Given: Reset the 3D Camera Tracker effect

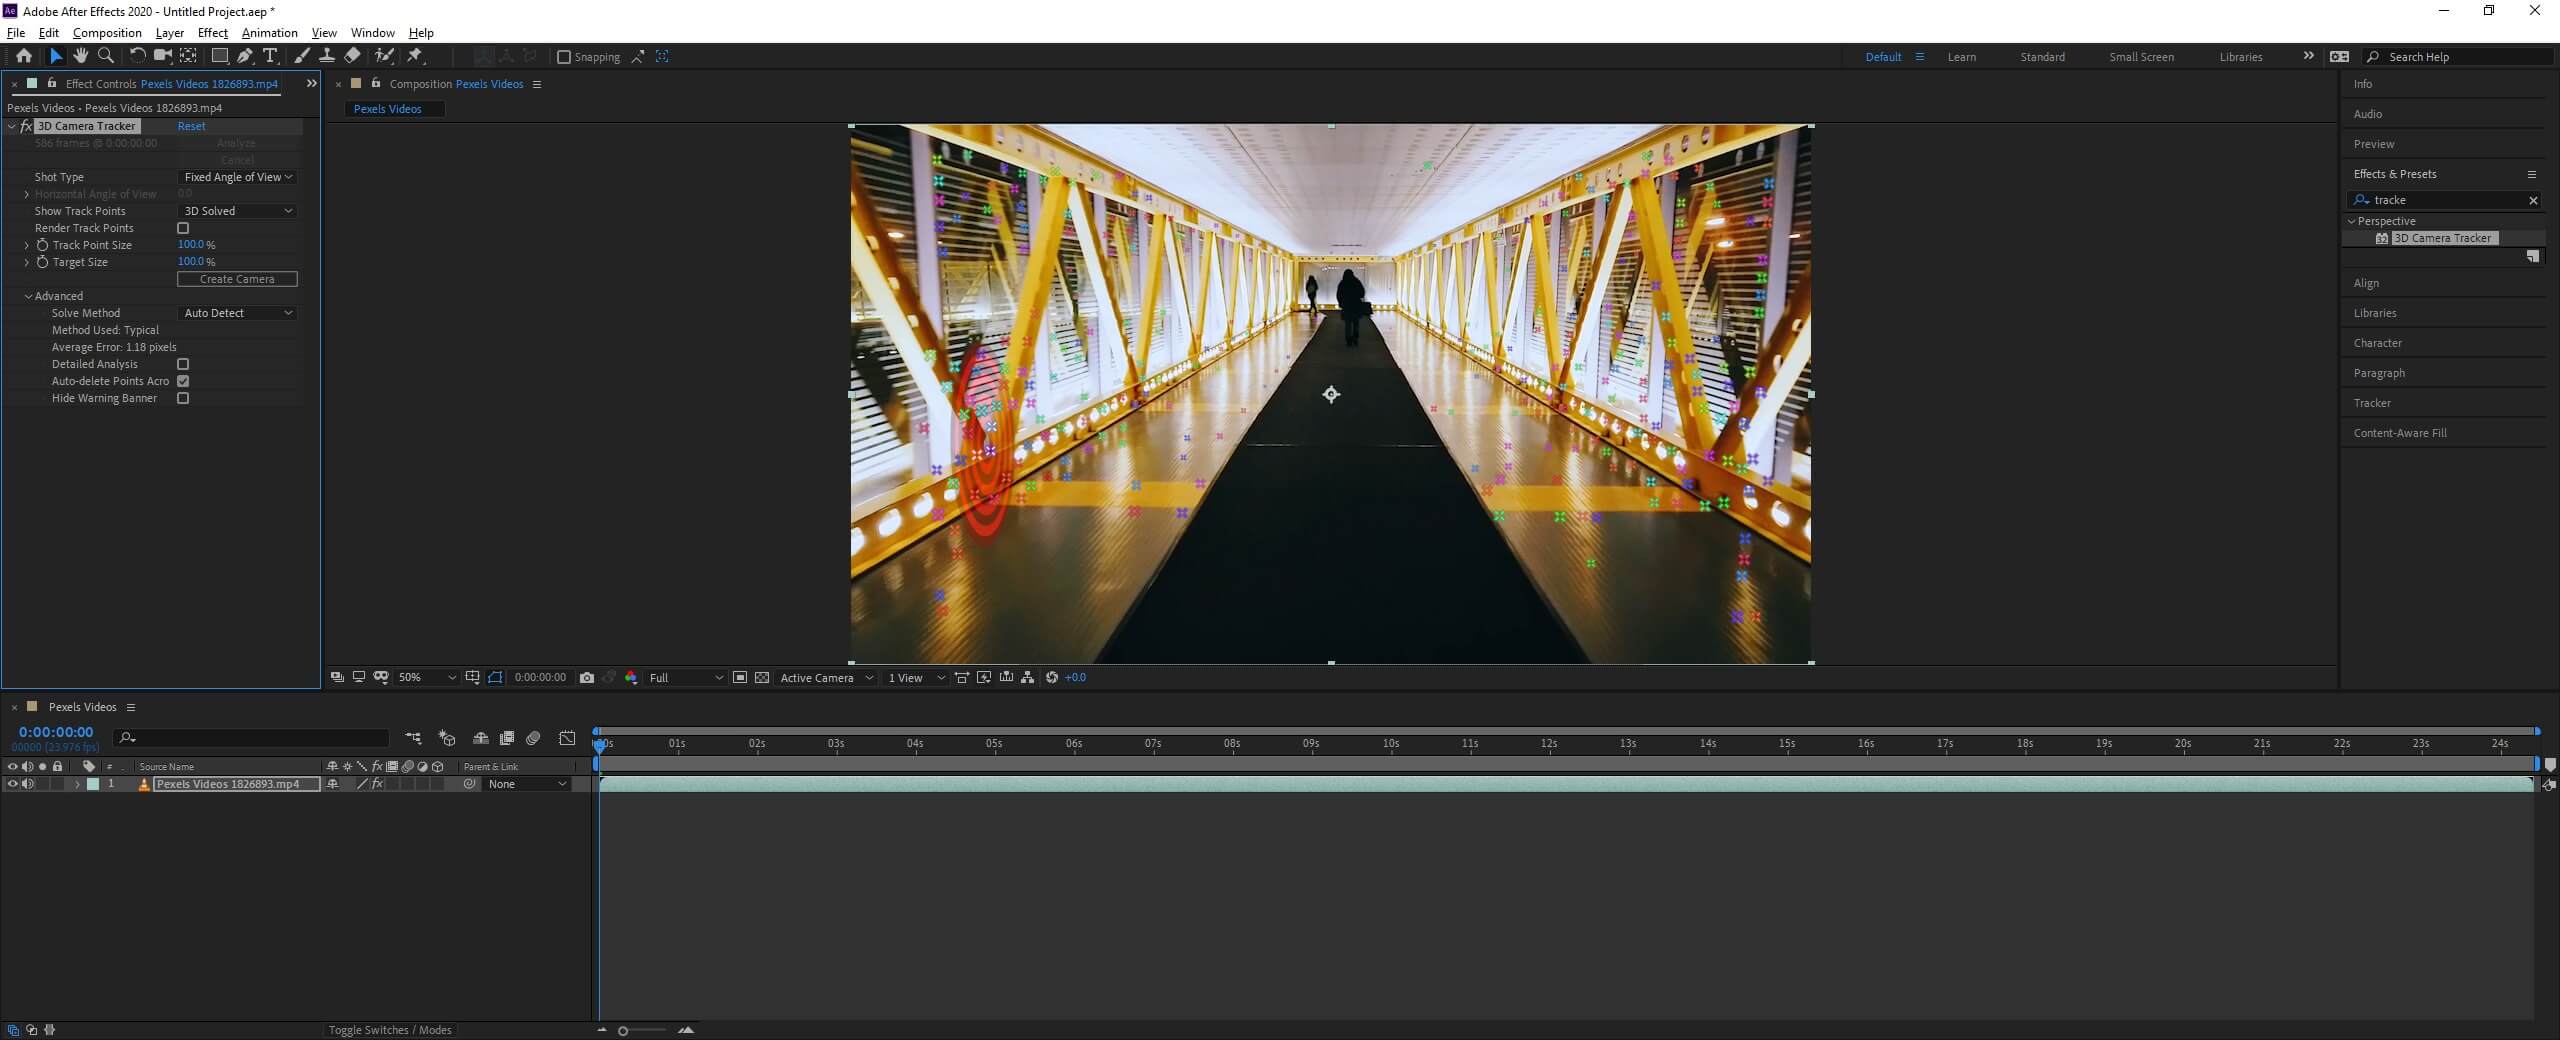Looking at the screenshot, I should (x=191, y=126).
